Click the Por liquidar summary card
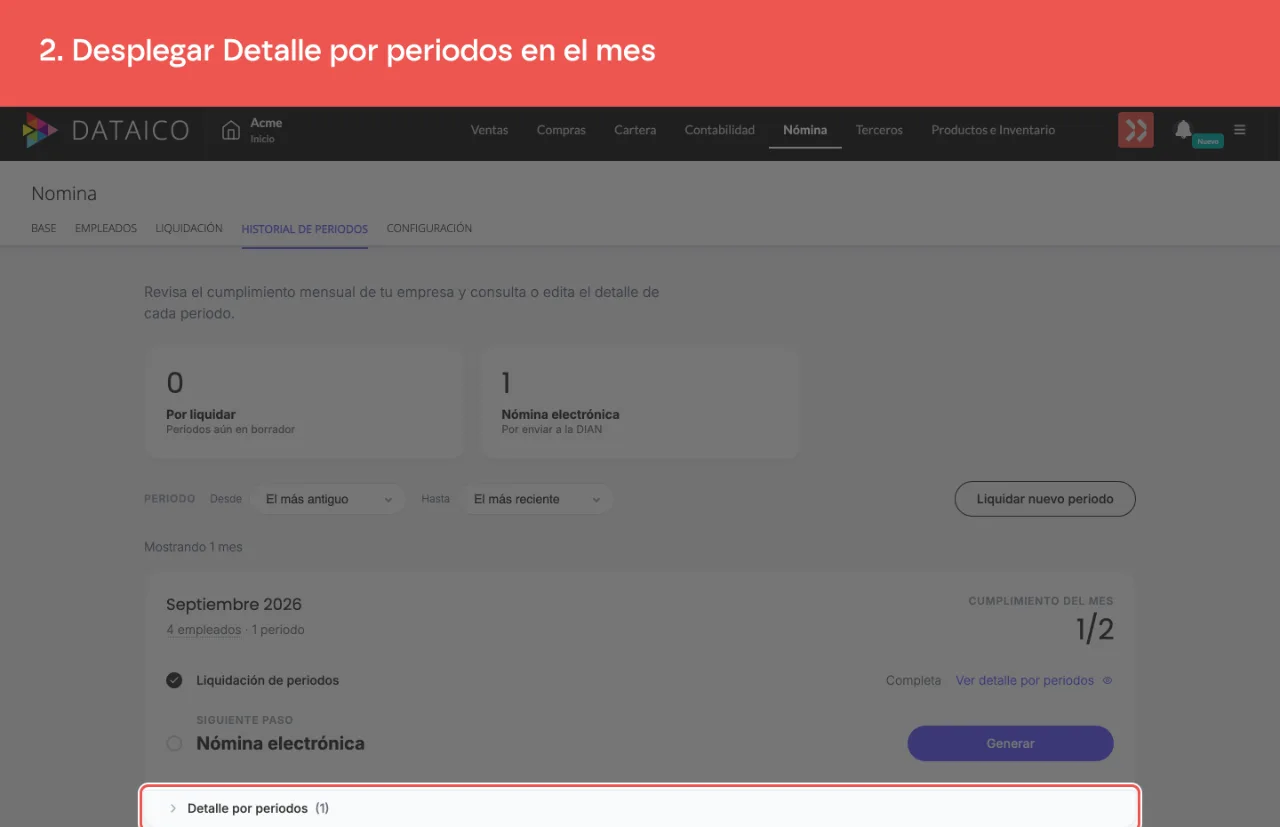The width and height of the screenshot is (1280, 827). click(304, 403)
